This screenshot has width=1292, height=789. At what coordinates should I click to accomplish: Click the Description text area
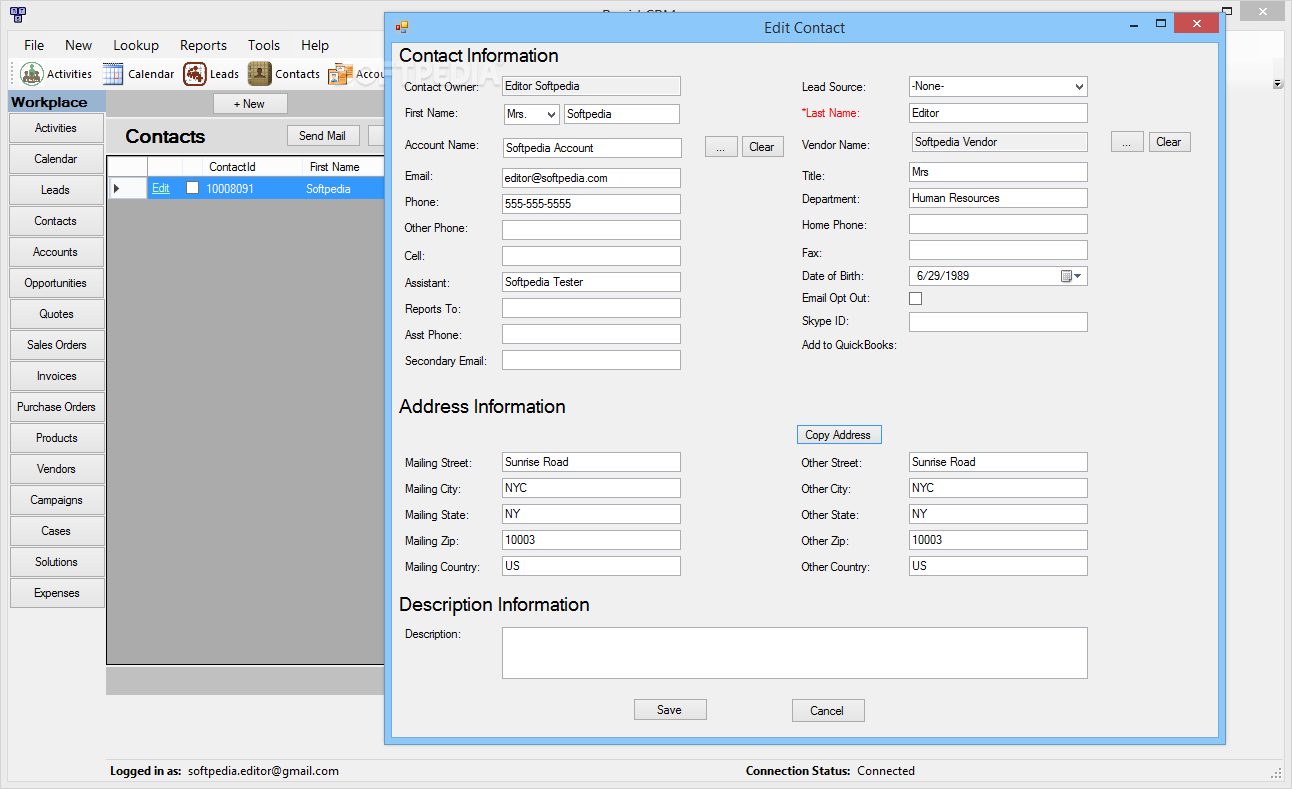click(795, 653)
